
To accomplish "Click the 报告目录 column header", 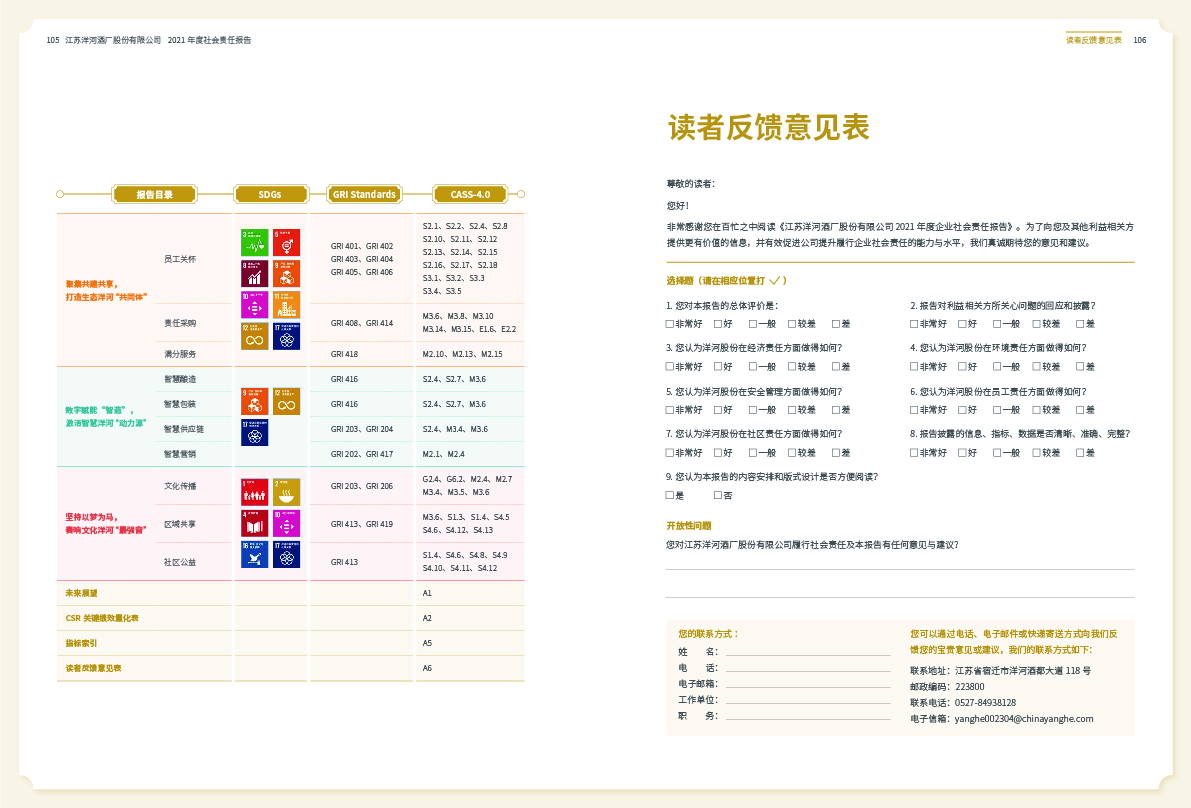I will (x=154, y=194).
